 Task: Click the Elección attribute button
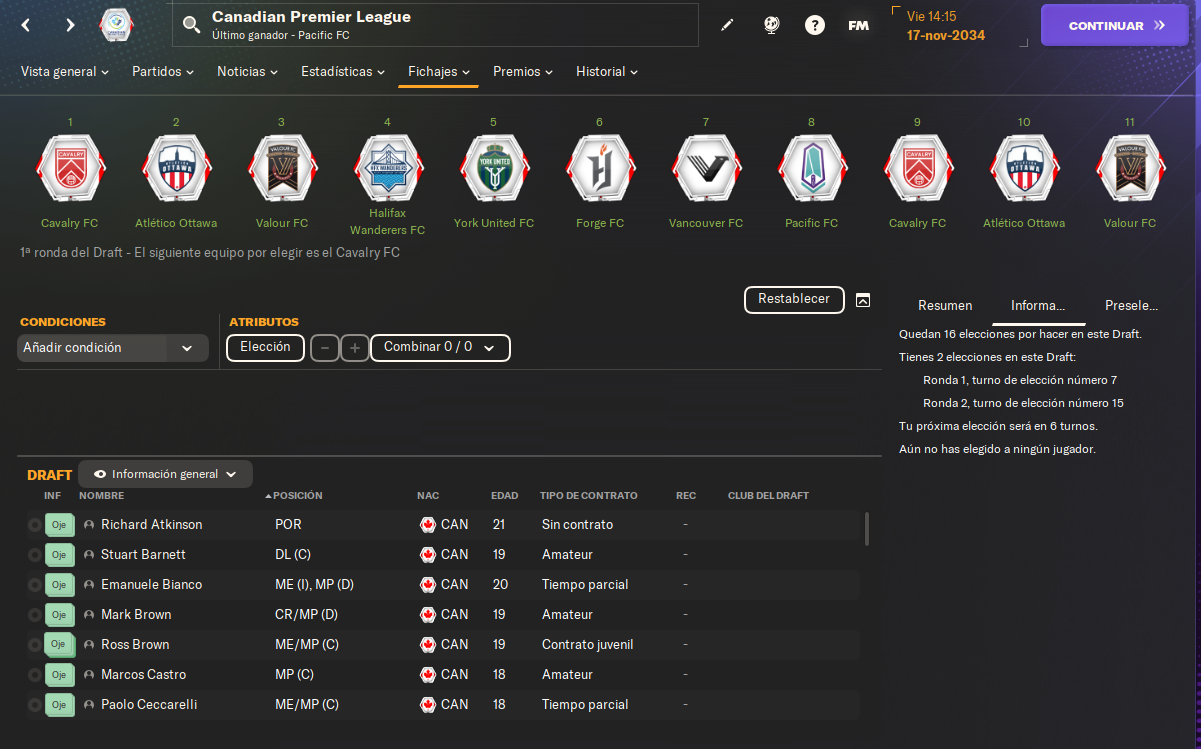[266, 348]
